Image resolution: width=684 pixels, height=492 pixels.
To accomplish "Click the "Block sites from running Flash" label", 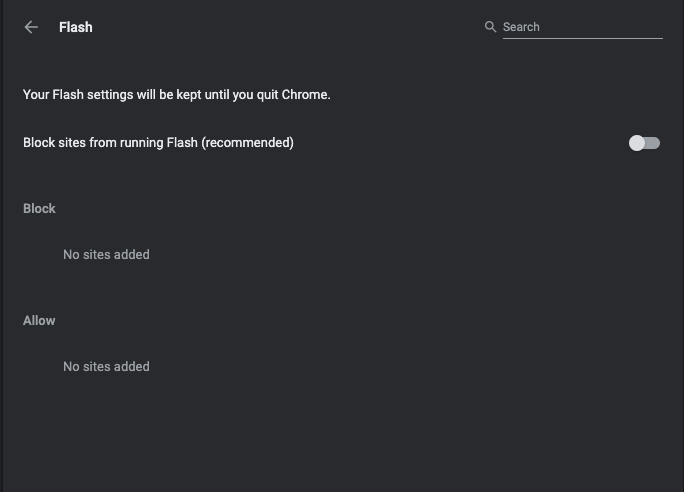I will pyautogui.click(x=110, y=143).
